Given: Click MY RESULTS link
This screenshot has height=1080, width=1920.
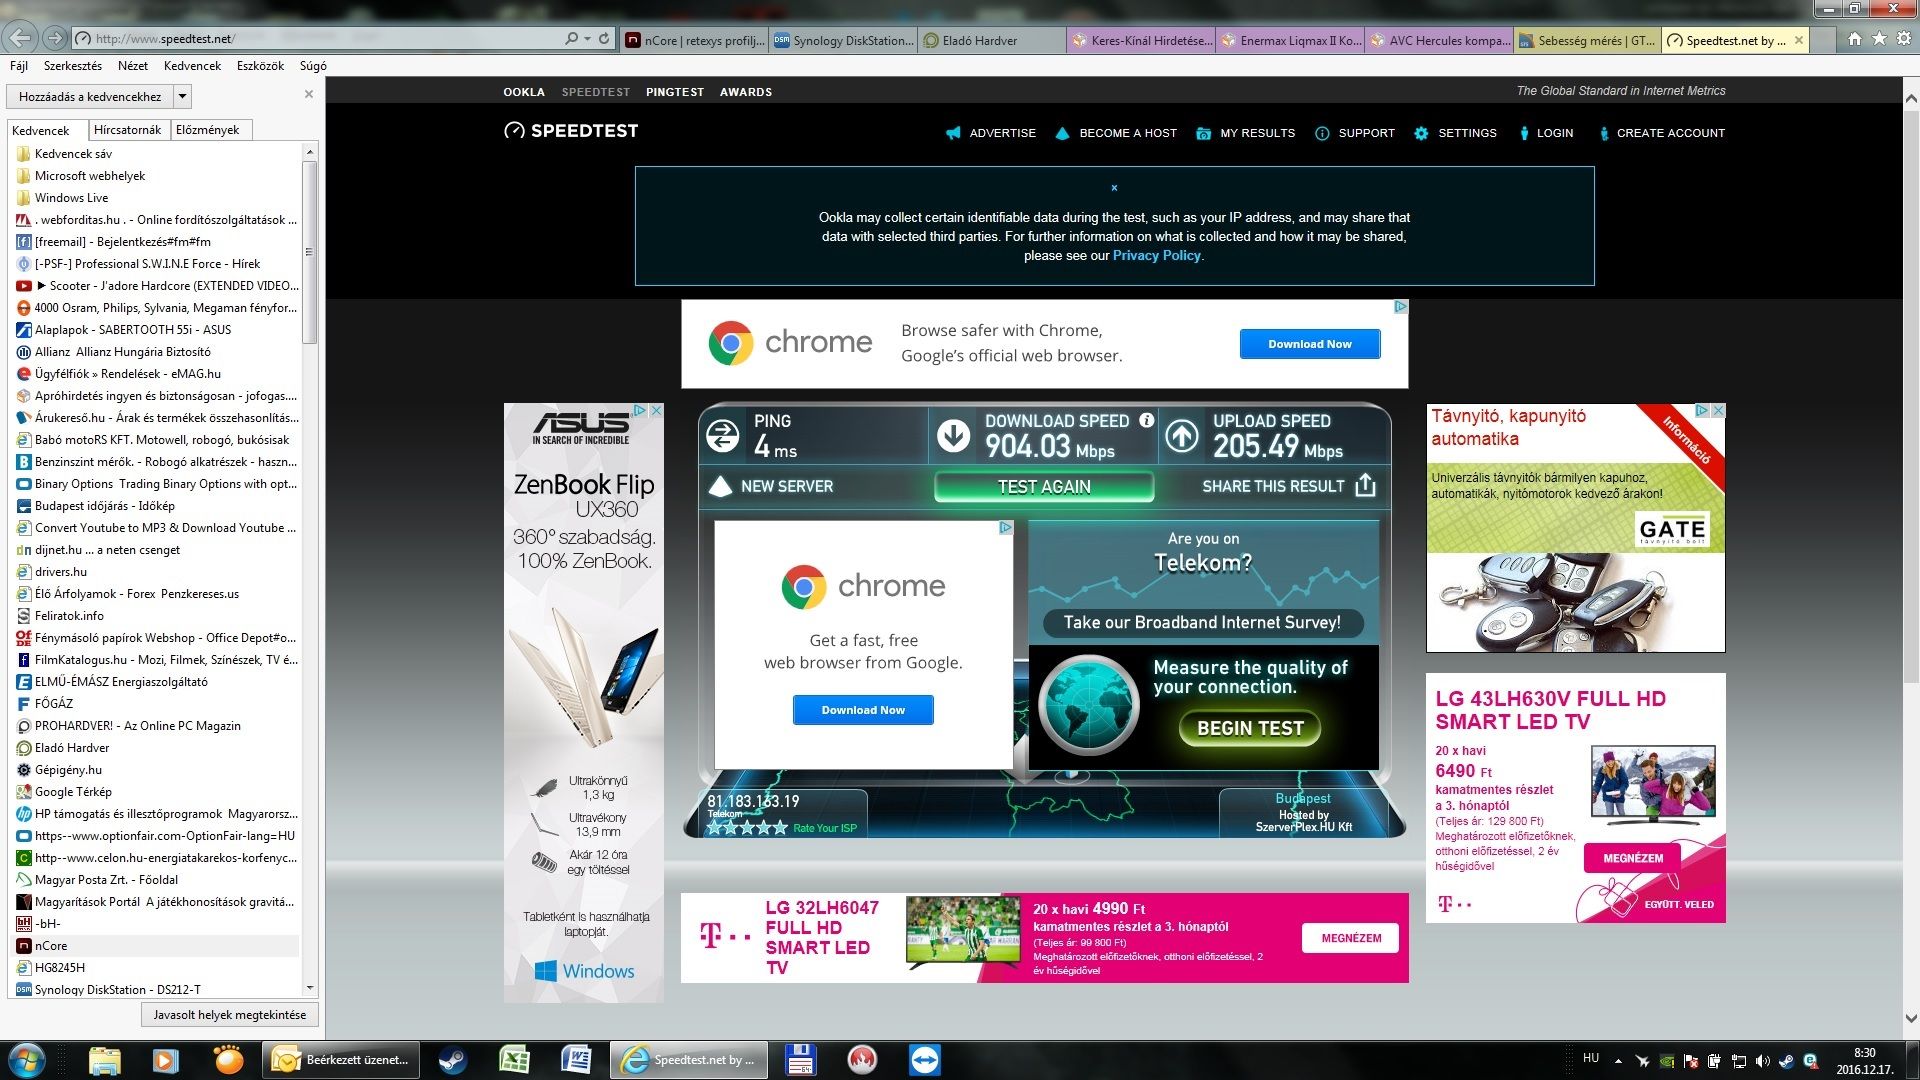Looking at the screenshot, I should [1246, 133].
